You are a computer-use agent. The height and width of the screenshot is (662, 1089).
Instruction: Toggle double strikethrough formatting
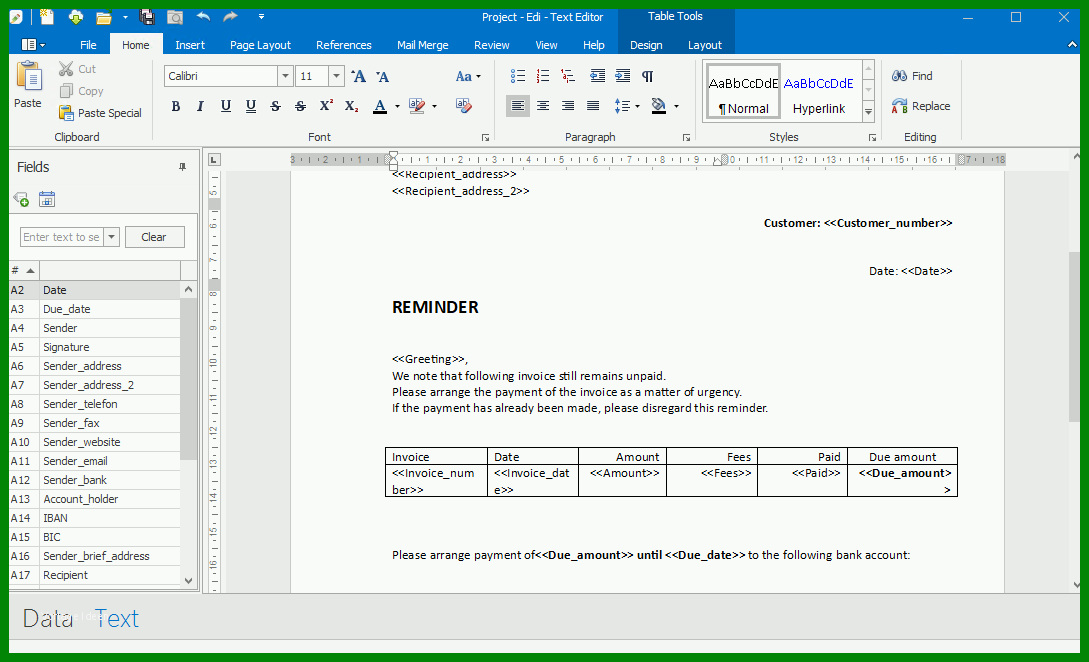300,106
